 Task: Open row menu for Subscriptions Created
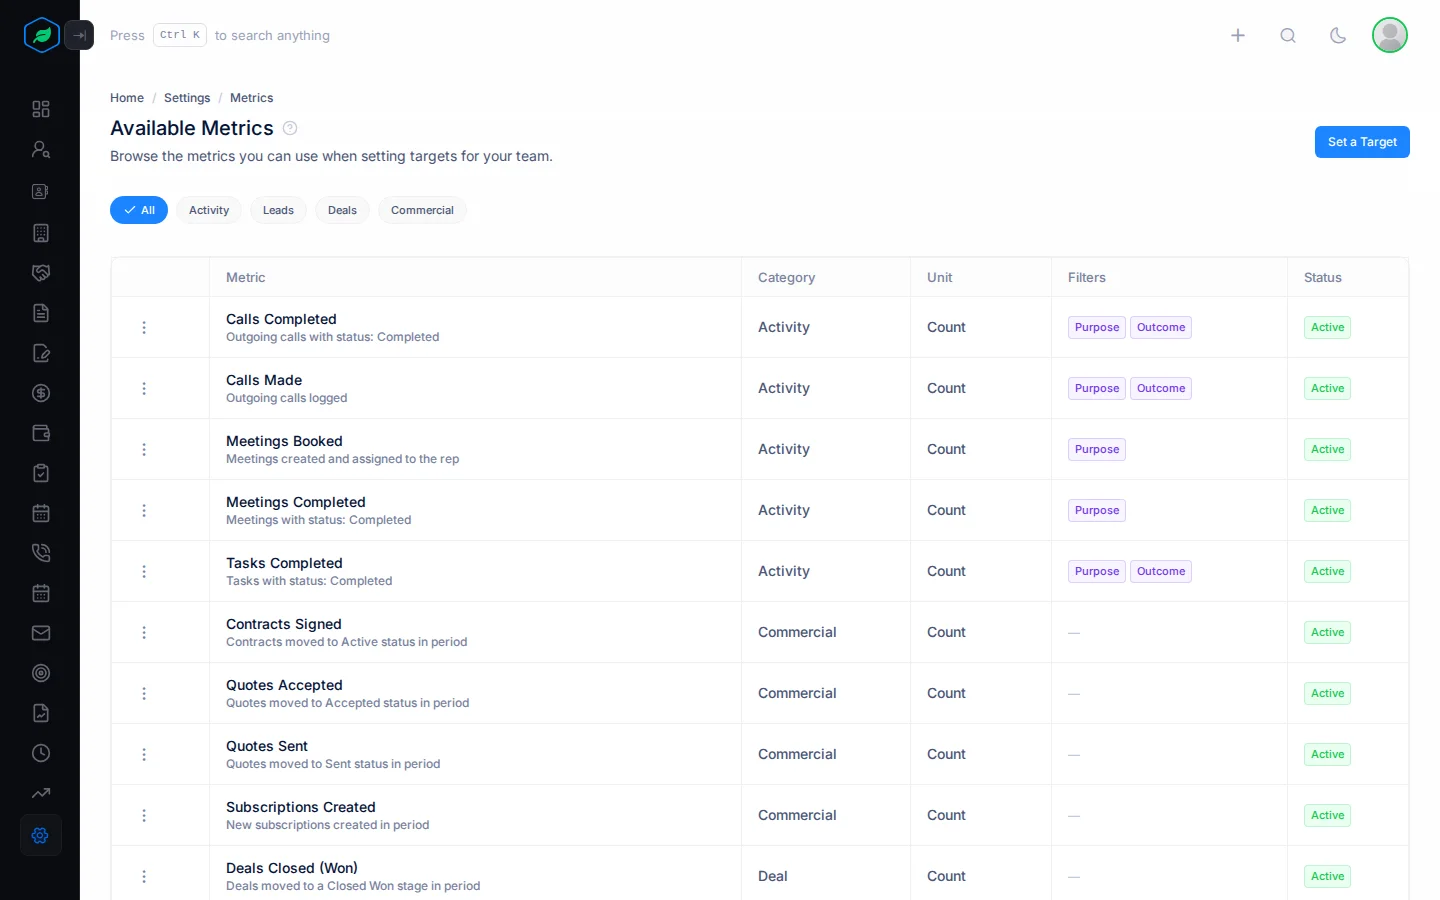pos(144,815)
